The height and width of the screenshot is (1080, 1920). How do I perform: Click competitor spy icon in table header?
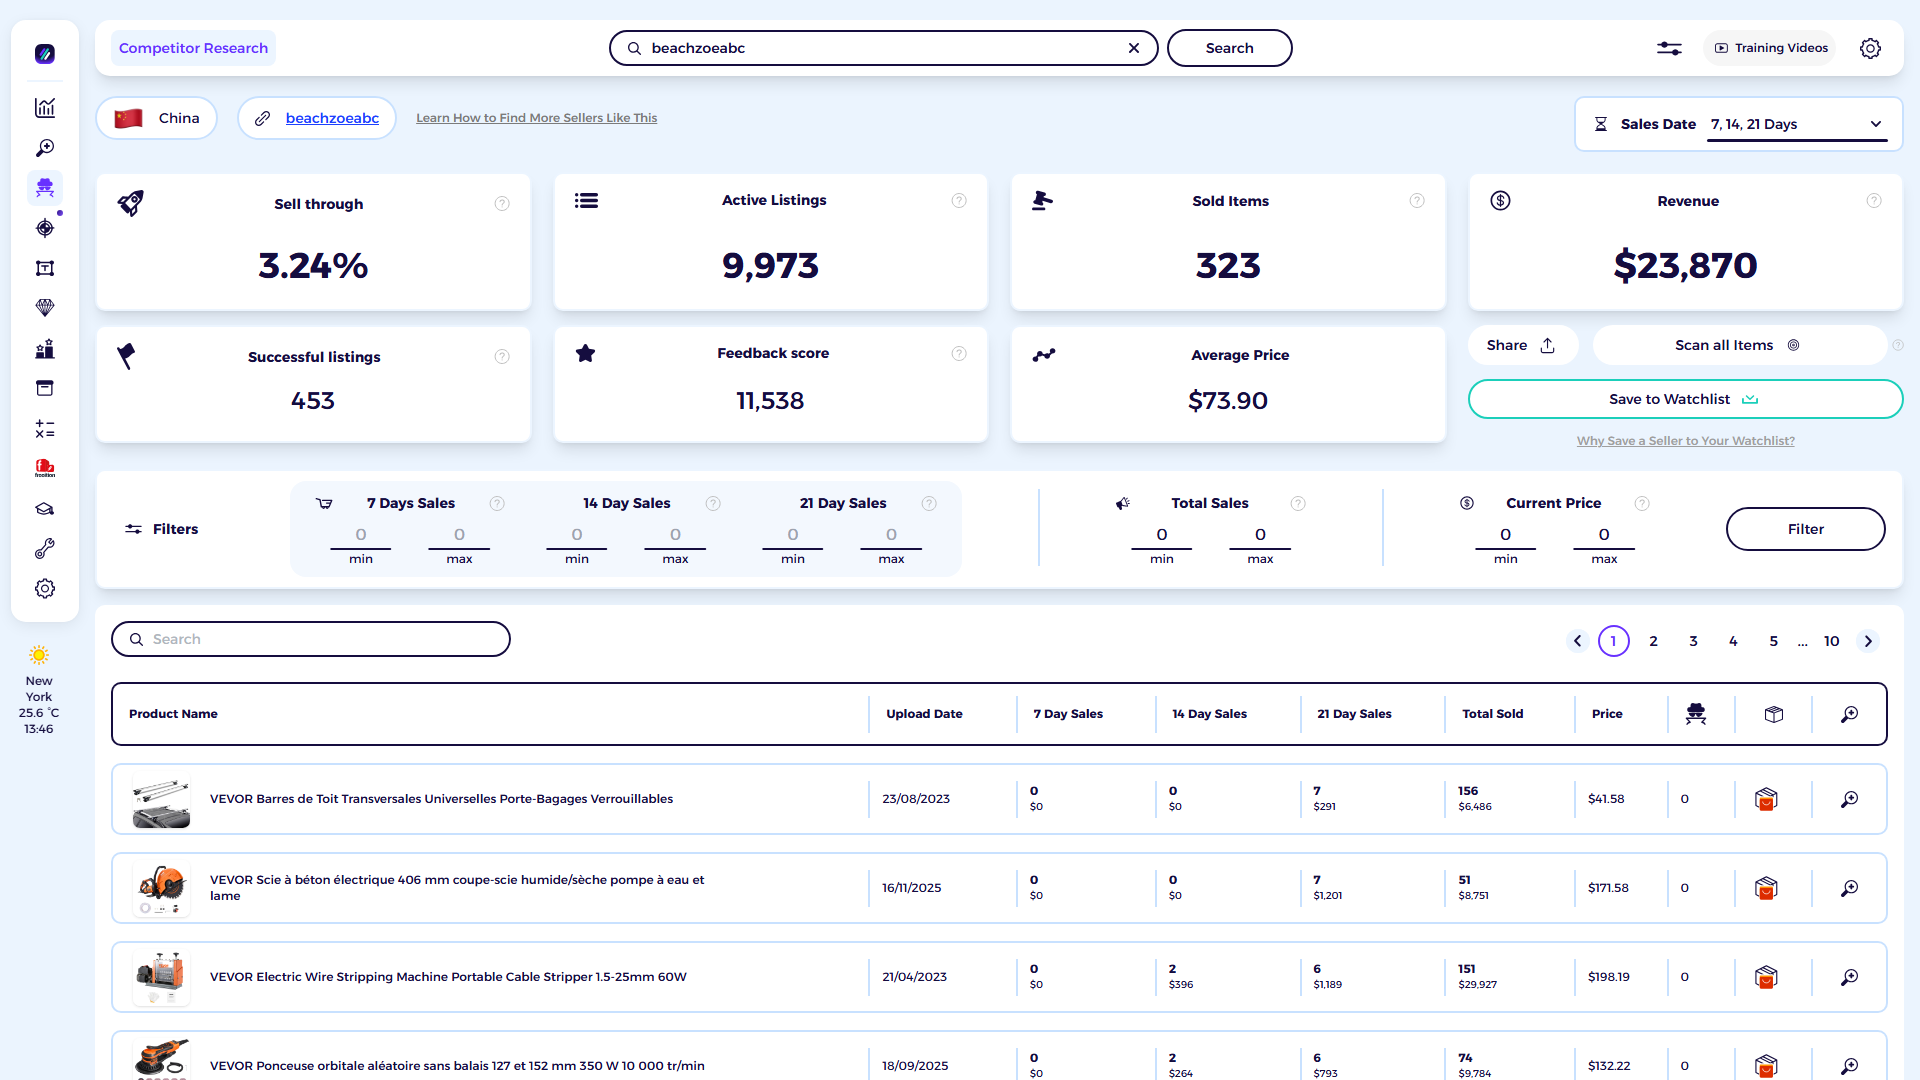pyautogui.click(x=1696, y=714)
